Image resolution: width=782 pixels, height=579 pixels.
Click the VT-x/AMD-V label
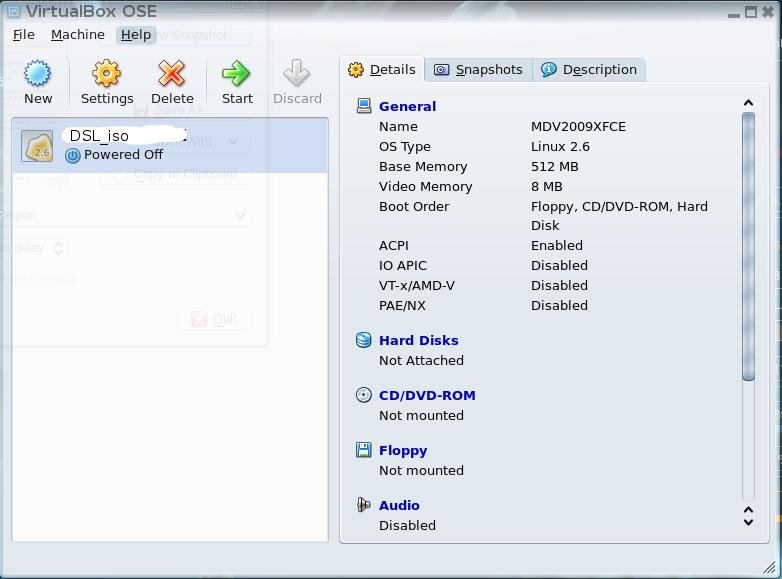click(417, 285)
